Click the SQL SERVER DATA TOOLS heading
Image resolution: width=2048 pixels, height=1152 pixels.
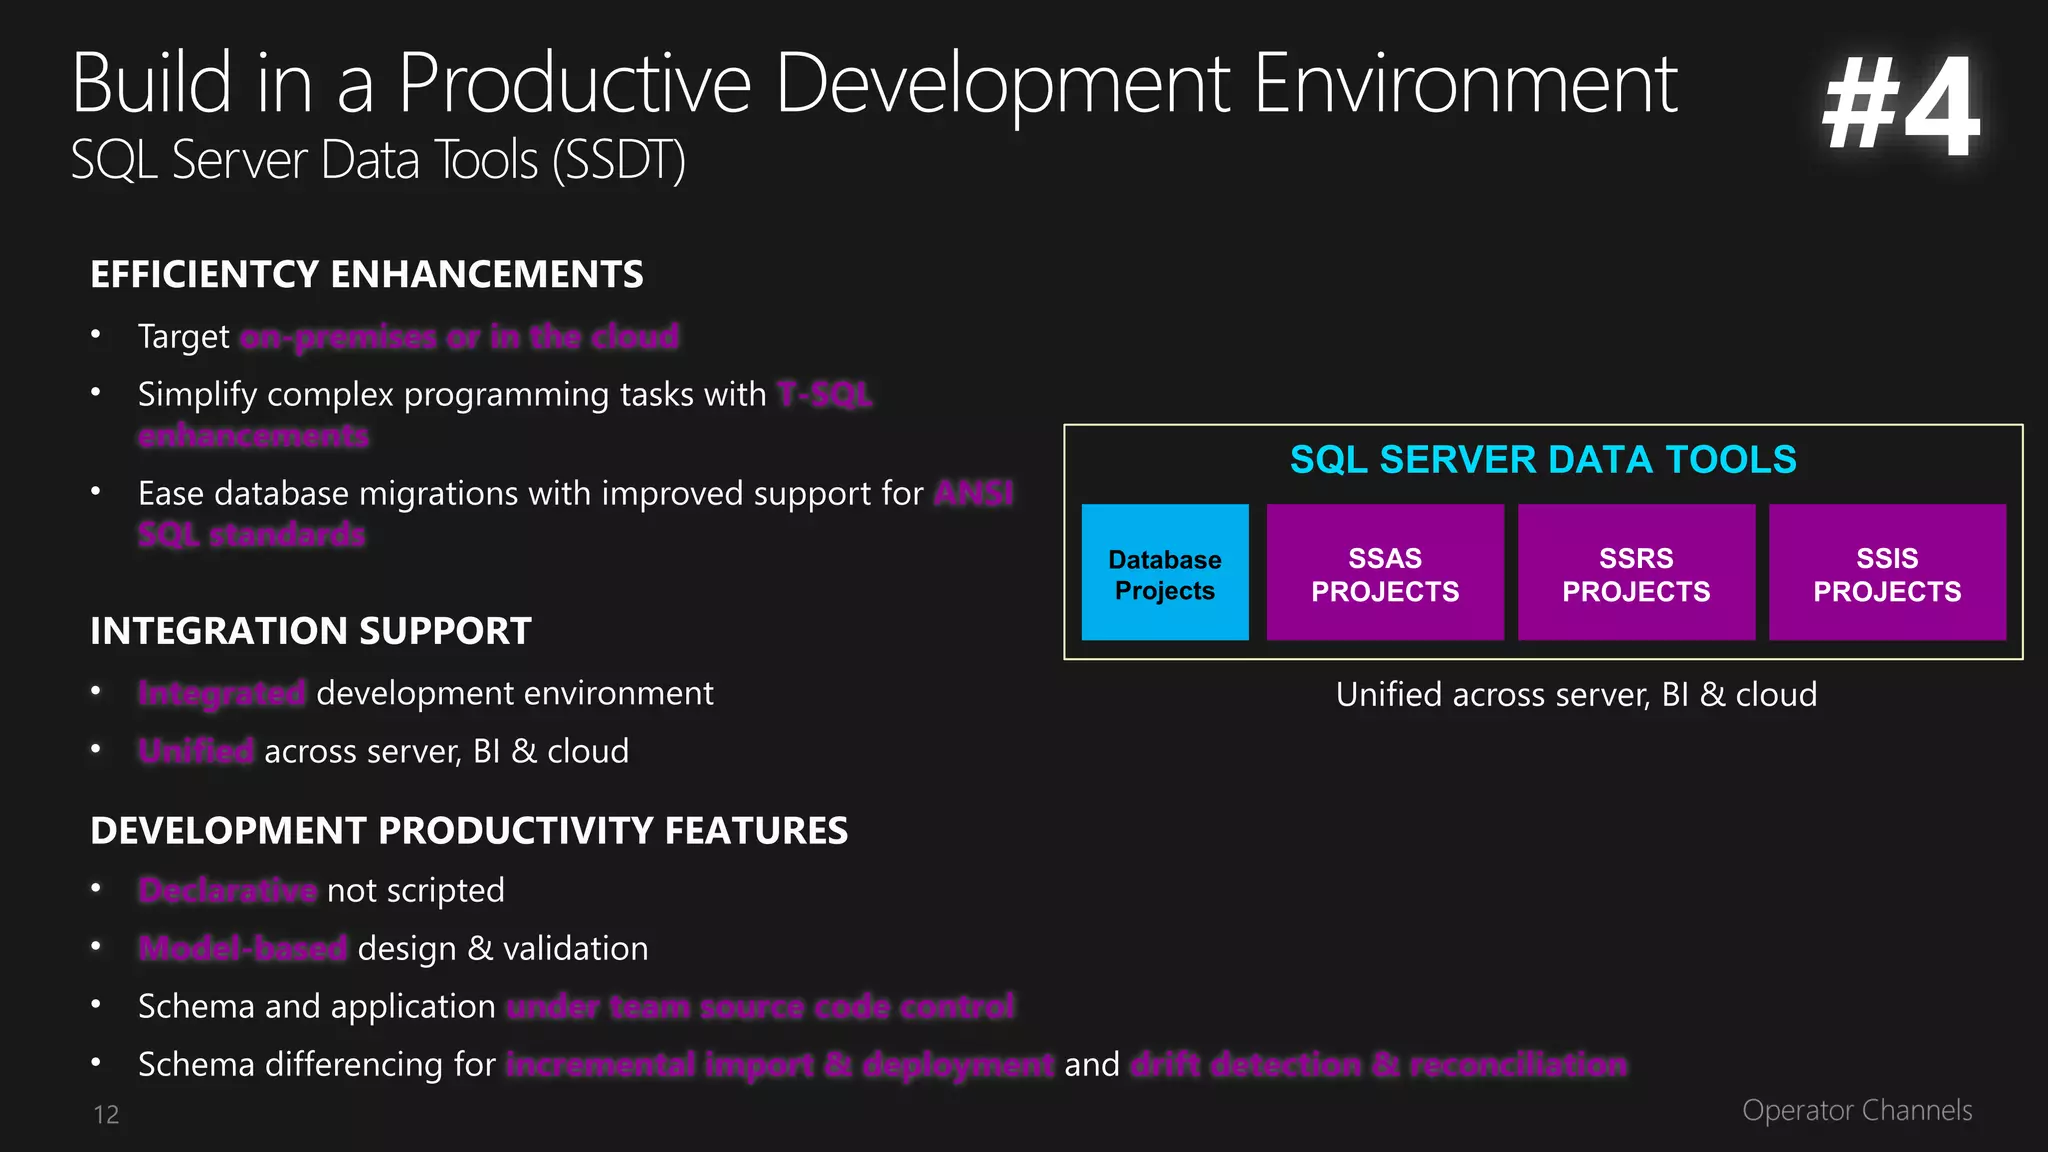coord(1542,460)
